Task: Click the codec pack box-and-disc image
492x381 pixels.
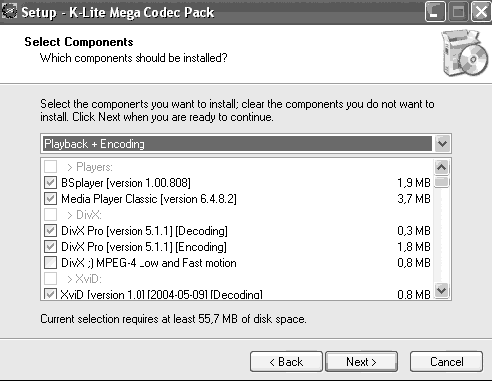Action: coord(465,53)
